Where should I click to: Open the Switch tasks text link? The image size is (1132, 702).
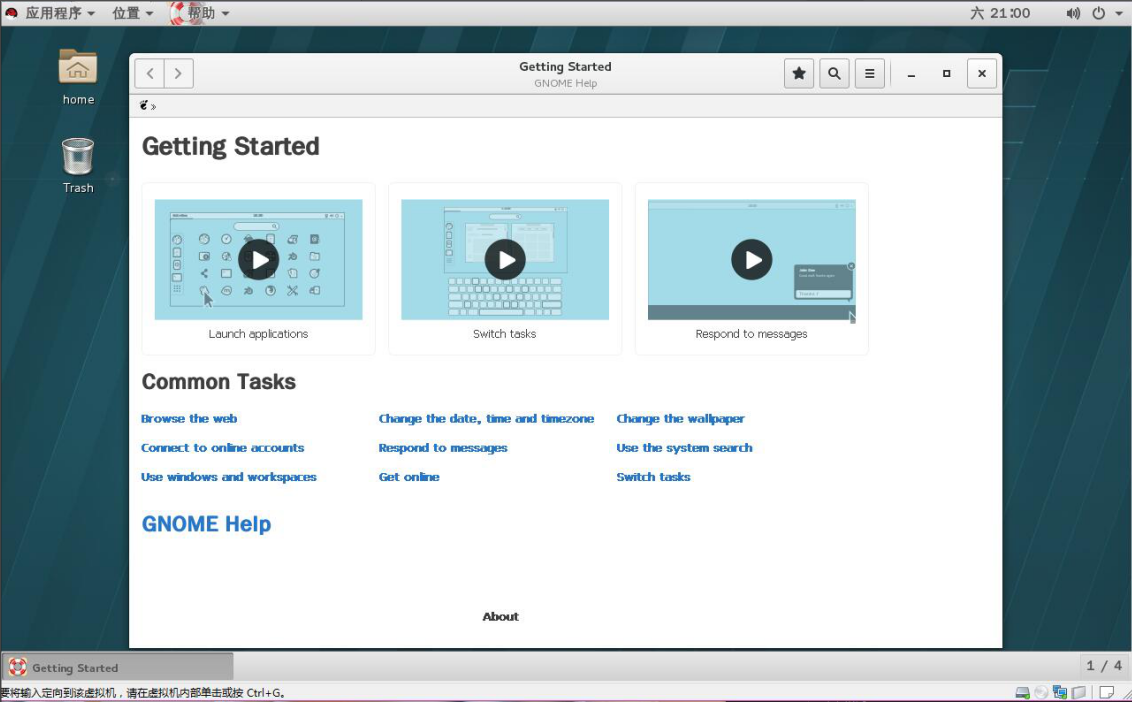653,477
